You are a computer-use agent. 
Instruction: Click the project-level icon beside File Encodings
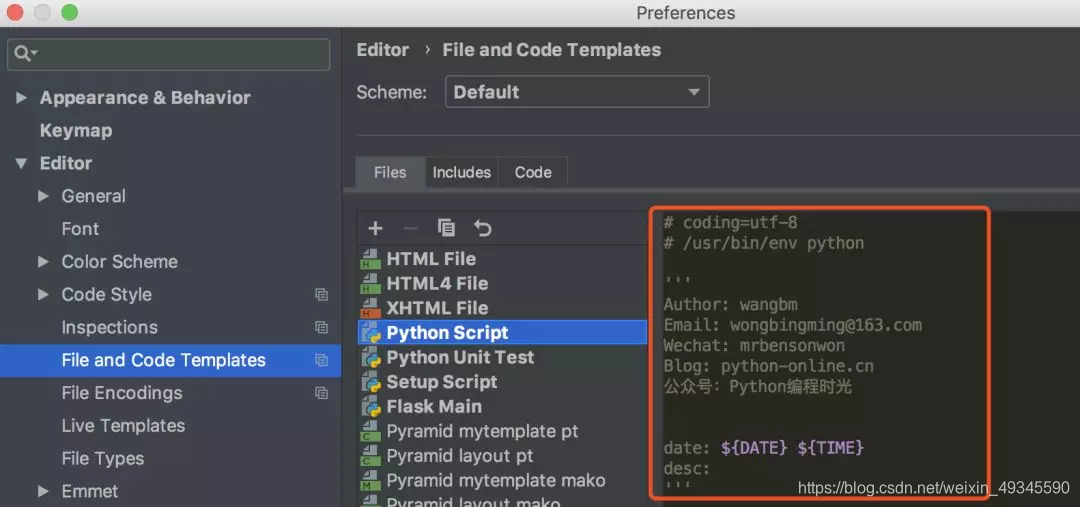pyautogui.click(x=321, y=393)
